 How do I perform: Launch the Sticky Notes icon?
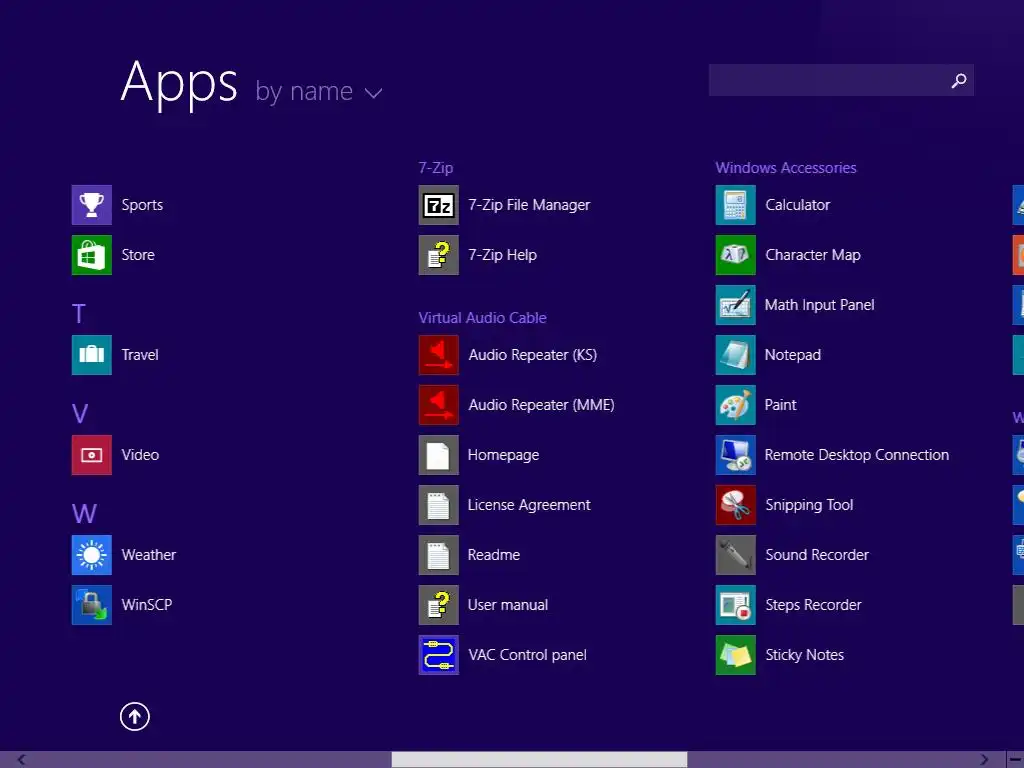[735, 654]
